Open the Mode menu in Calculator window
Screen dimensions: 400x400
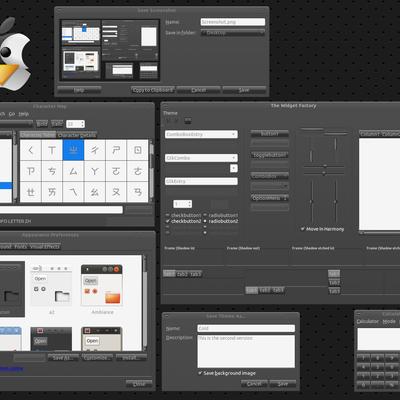(x=389, y=321)
